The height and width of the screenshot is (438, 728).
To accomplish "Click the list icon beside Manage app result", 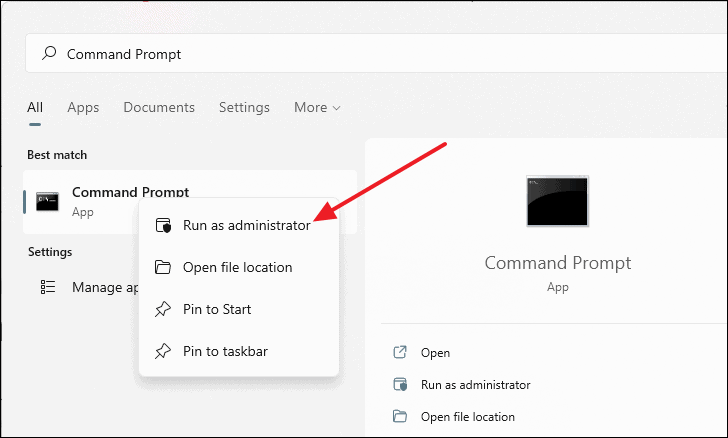I will (48, 287).
